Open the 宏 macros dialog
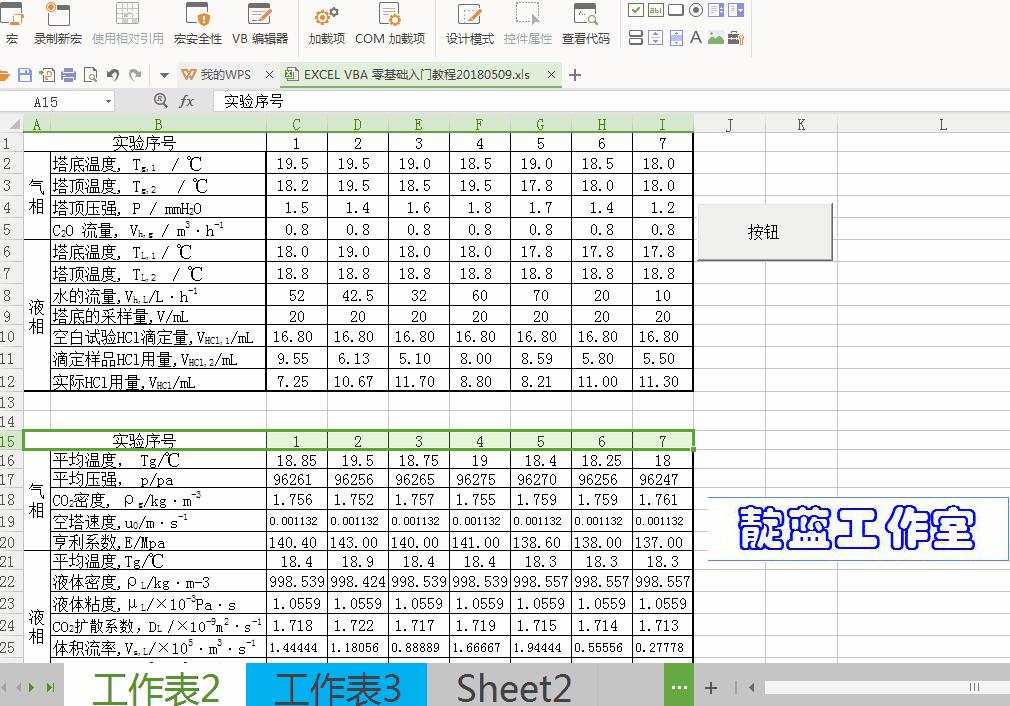 (12, 18)
